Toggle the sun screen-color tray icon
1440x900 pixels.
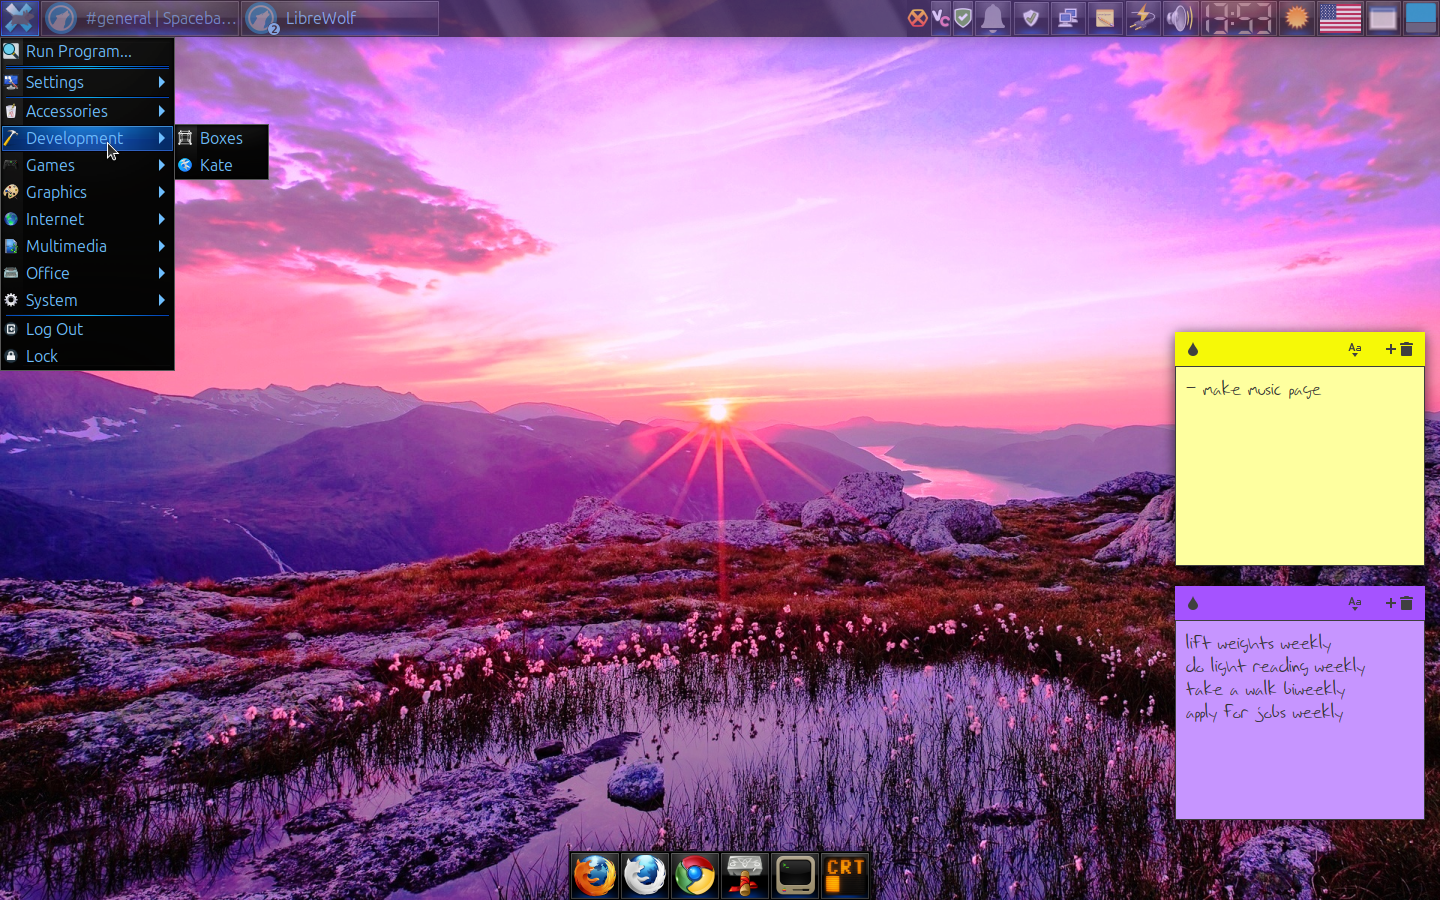1296,18
